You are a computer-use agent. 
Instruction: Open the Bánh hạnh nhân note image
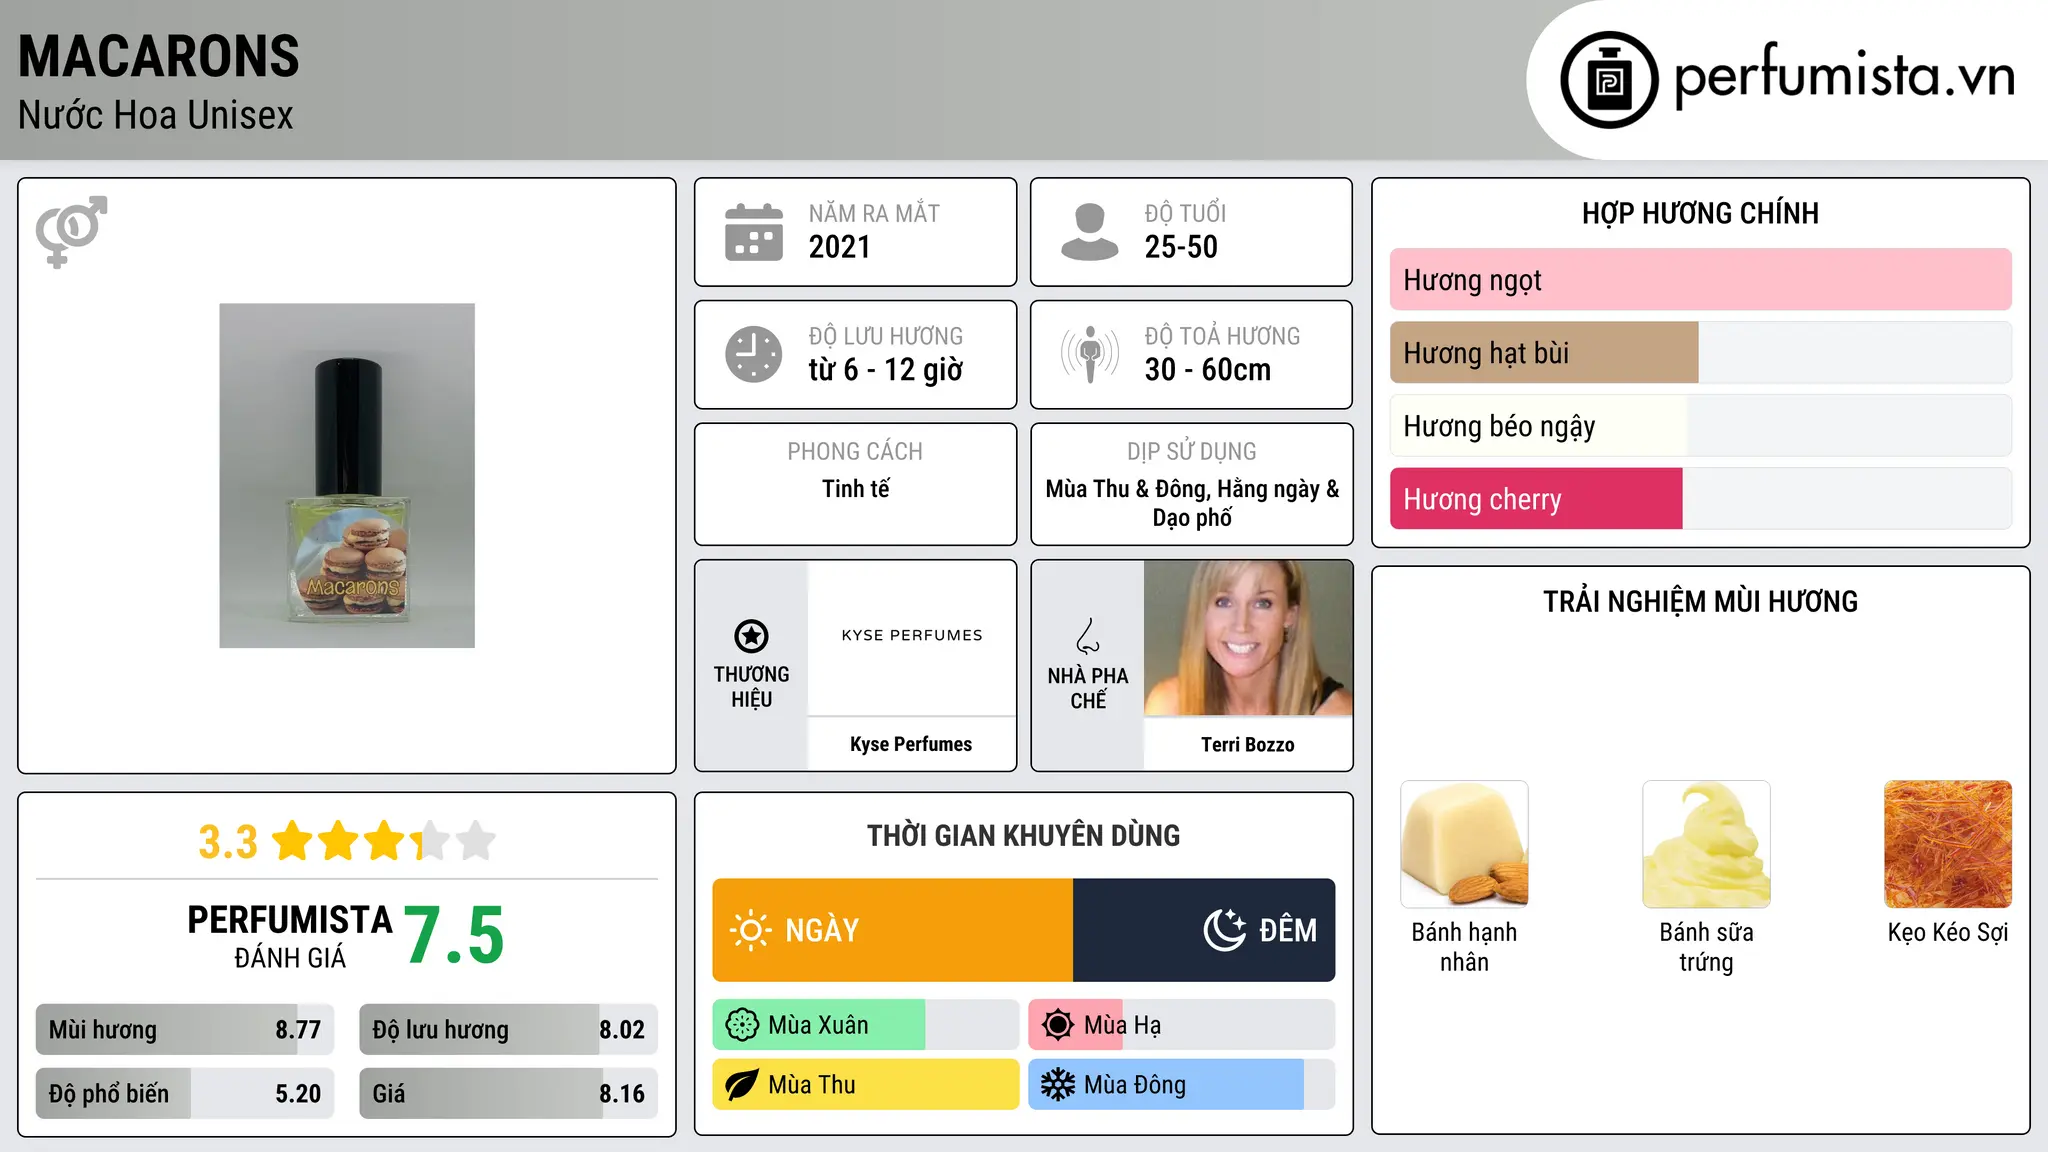pos(1464,844)
